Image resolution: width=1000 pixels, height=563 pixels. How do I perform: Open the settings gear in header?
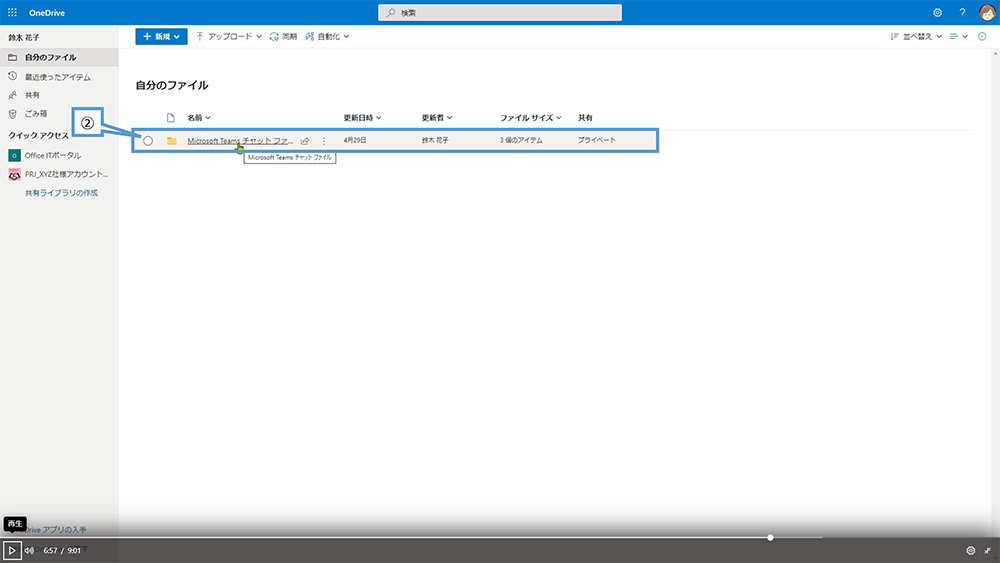tap(937, 13)
